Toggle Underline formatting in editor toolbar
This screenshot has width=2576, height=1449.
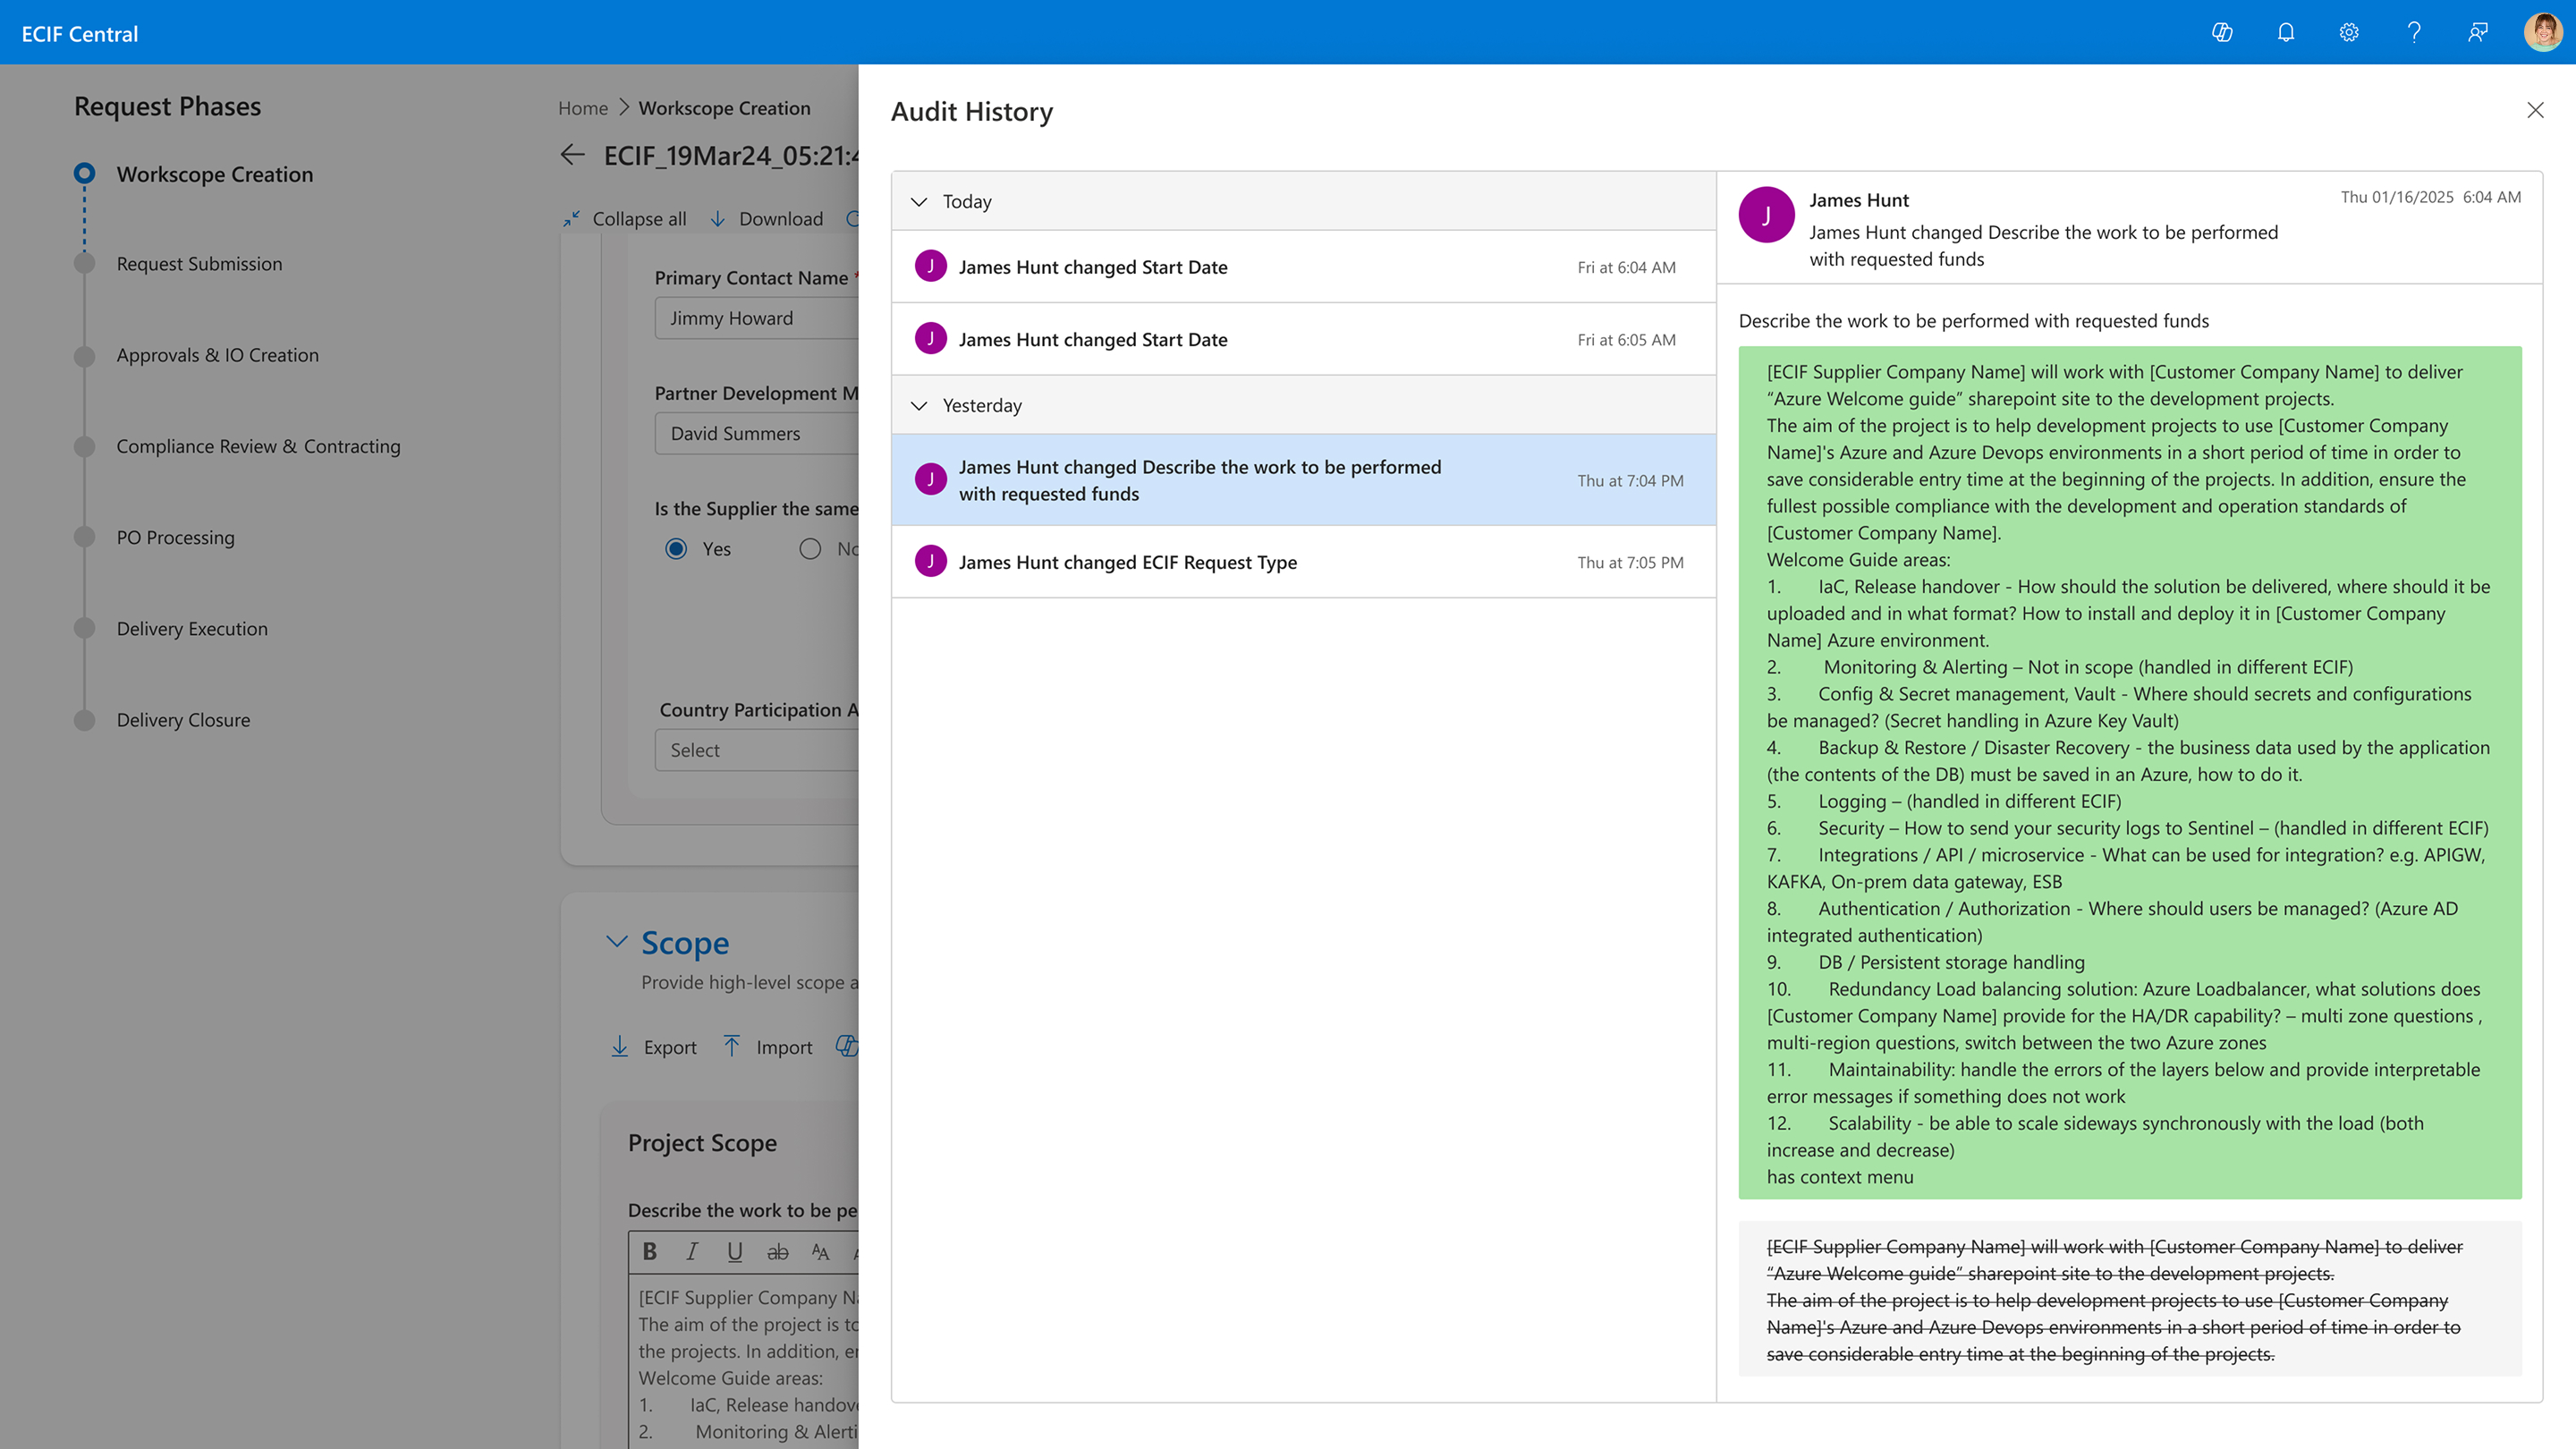[735, 1251]
